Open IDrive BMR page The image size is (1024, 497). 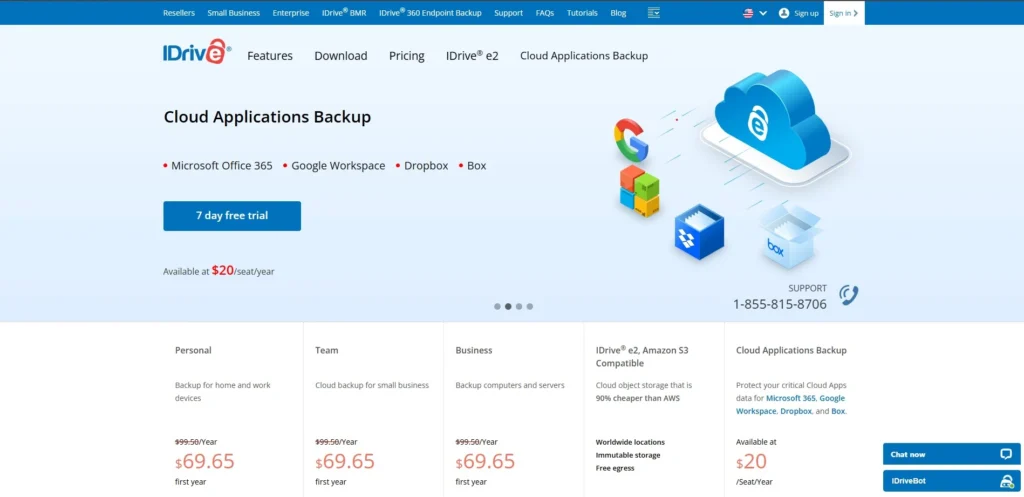coord(344,12)
